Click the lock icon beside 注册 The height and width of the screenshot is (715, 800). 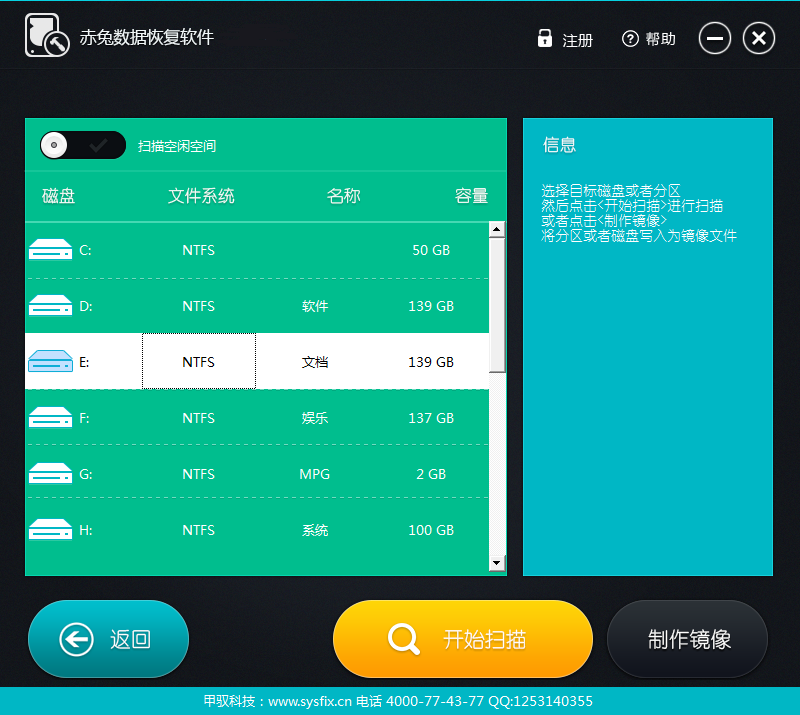(544, 38)
